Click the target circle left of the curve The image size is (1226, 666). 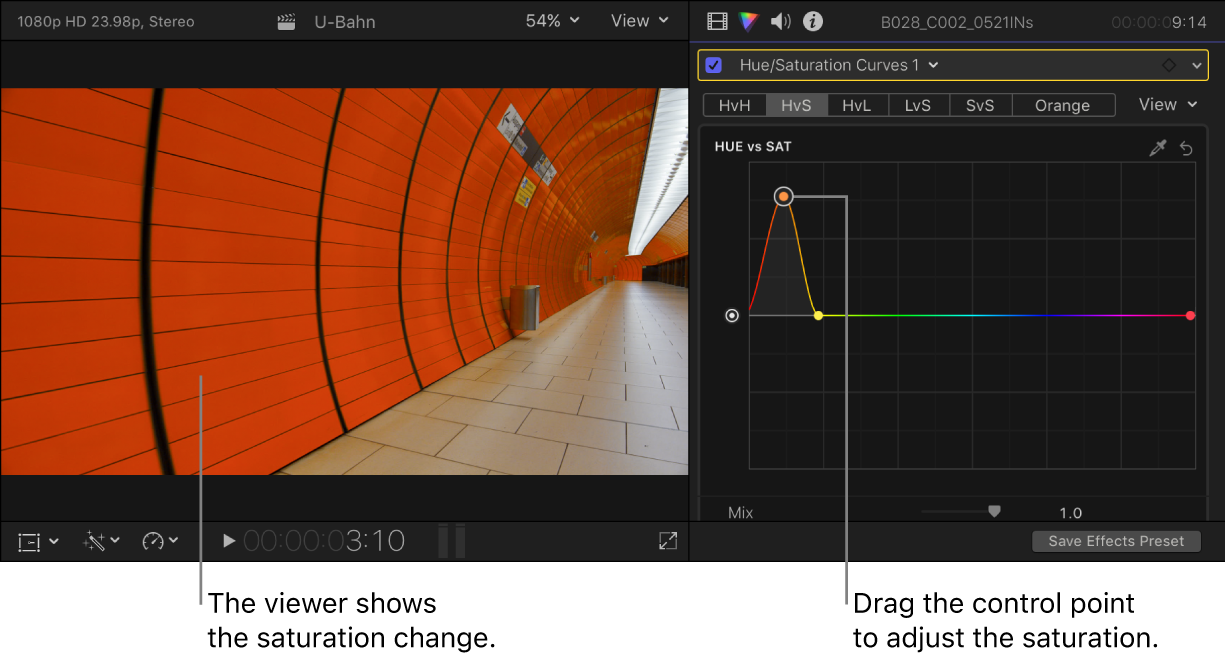click(731, 315)
